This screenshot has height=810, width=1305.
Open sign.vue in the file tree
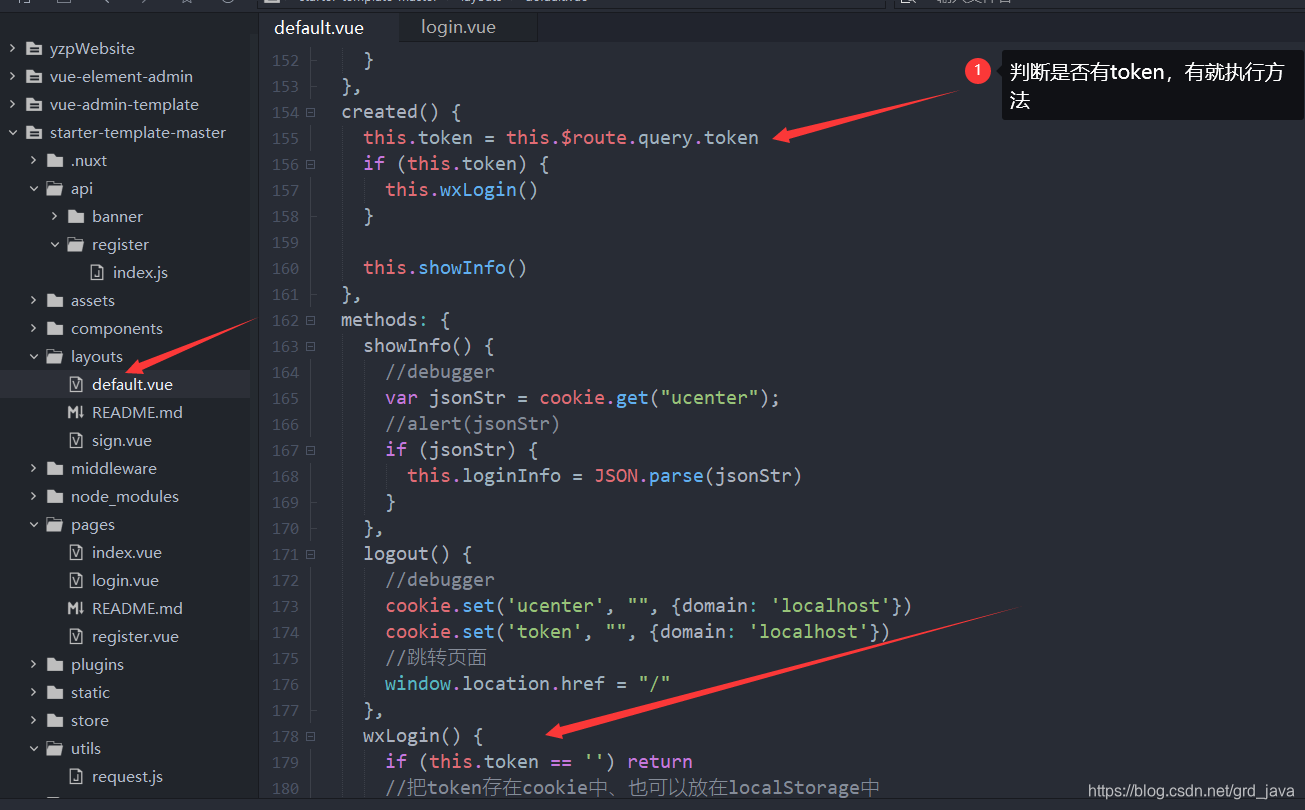coord(122,440)
